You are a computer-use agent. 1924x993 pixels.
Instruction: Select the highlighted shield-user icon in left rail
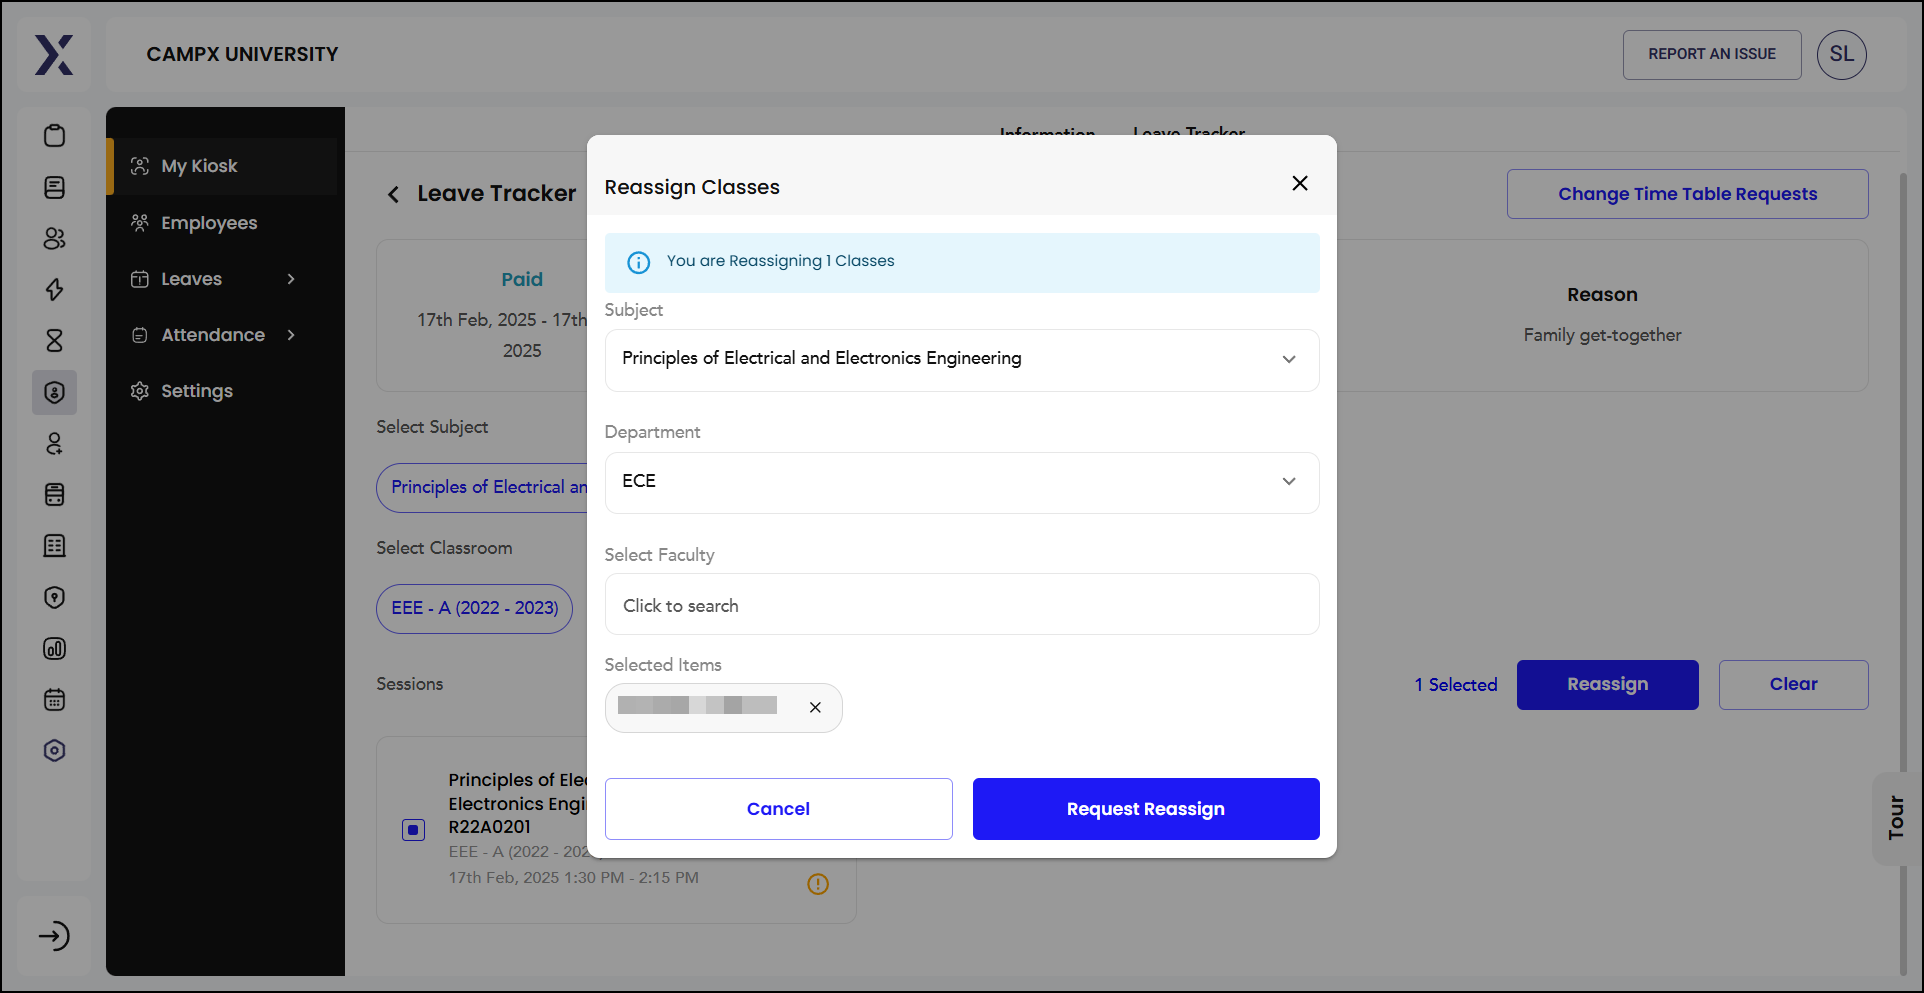[55, 392]
